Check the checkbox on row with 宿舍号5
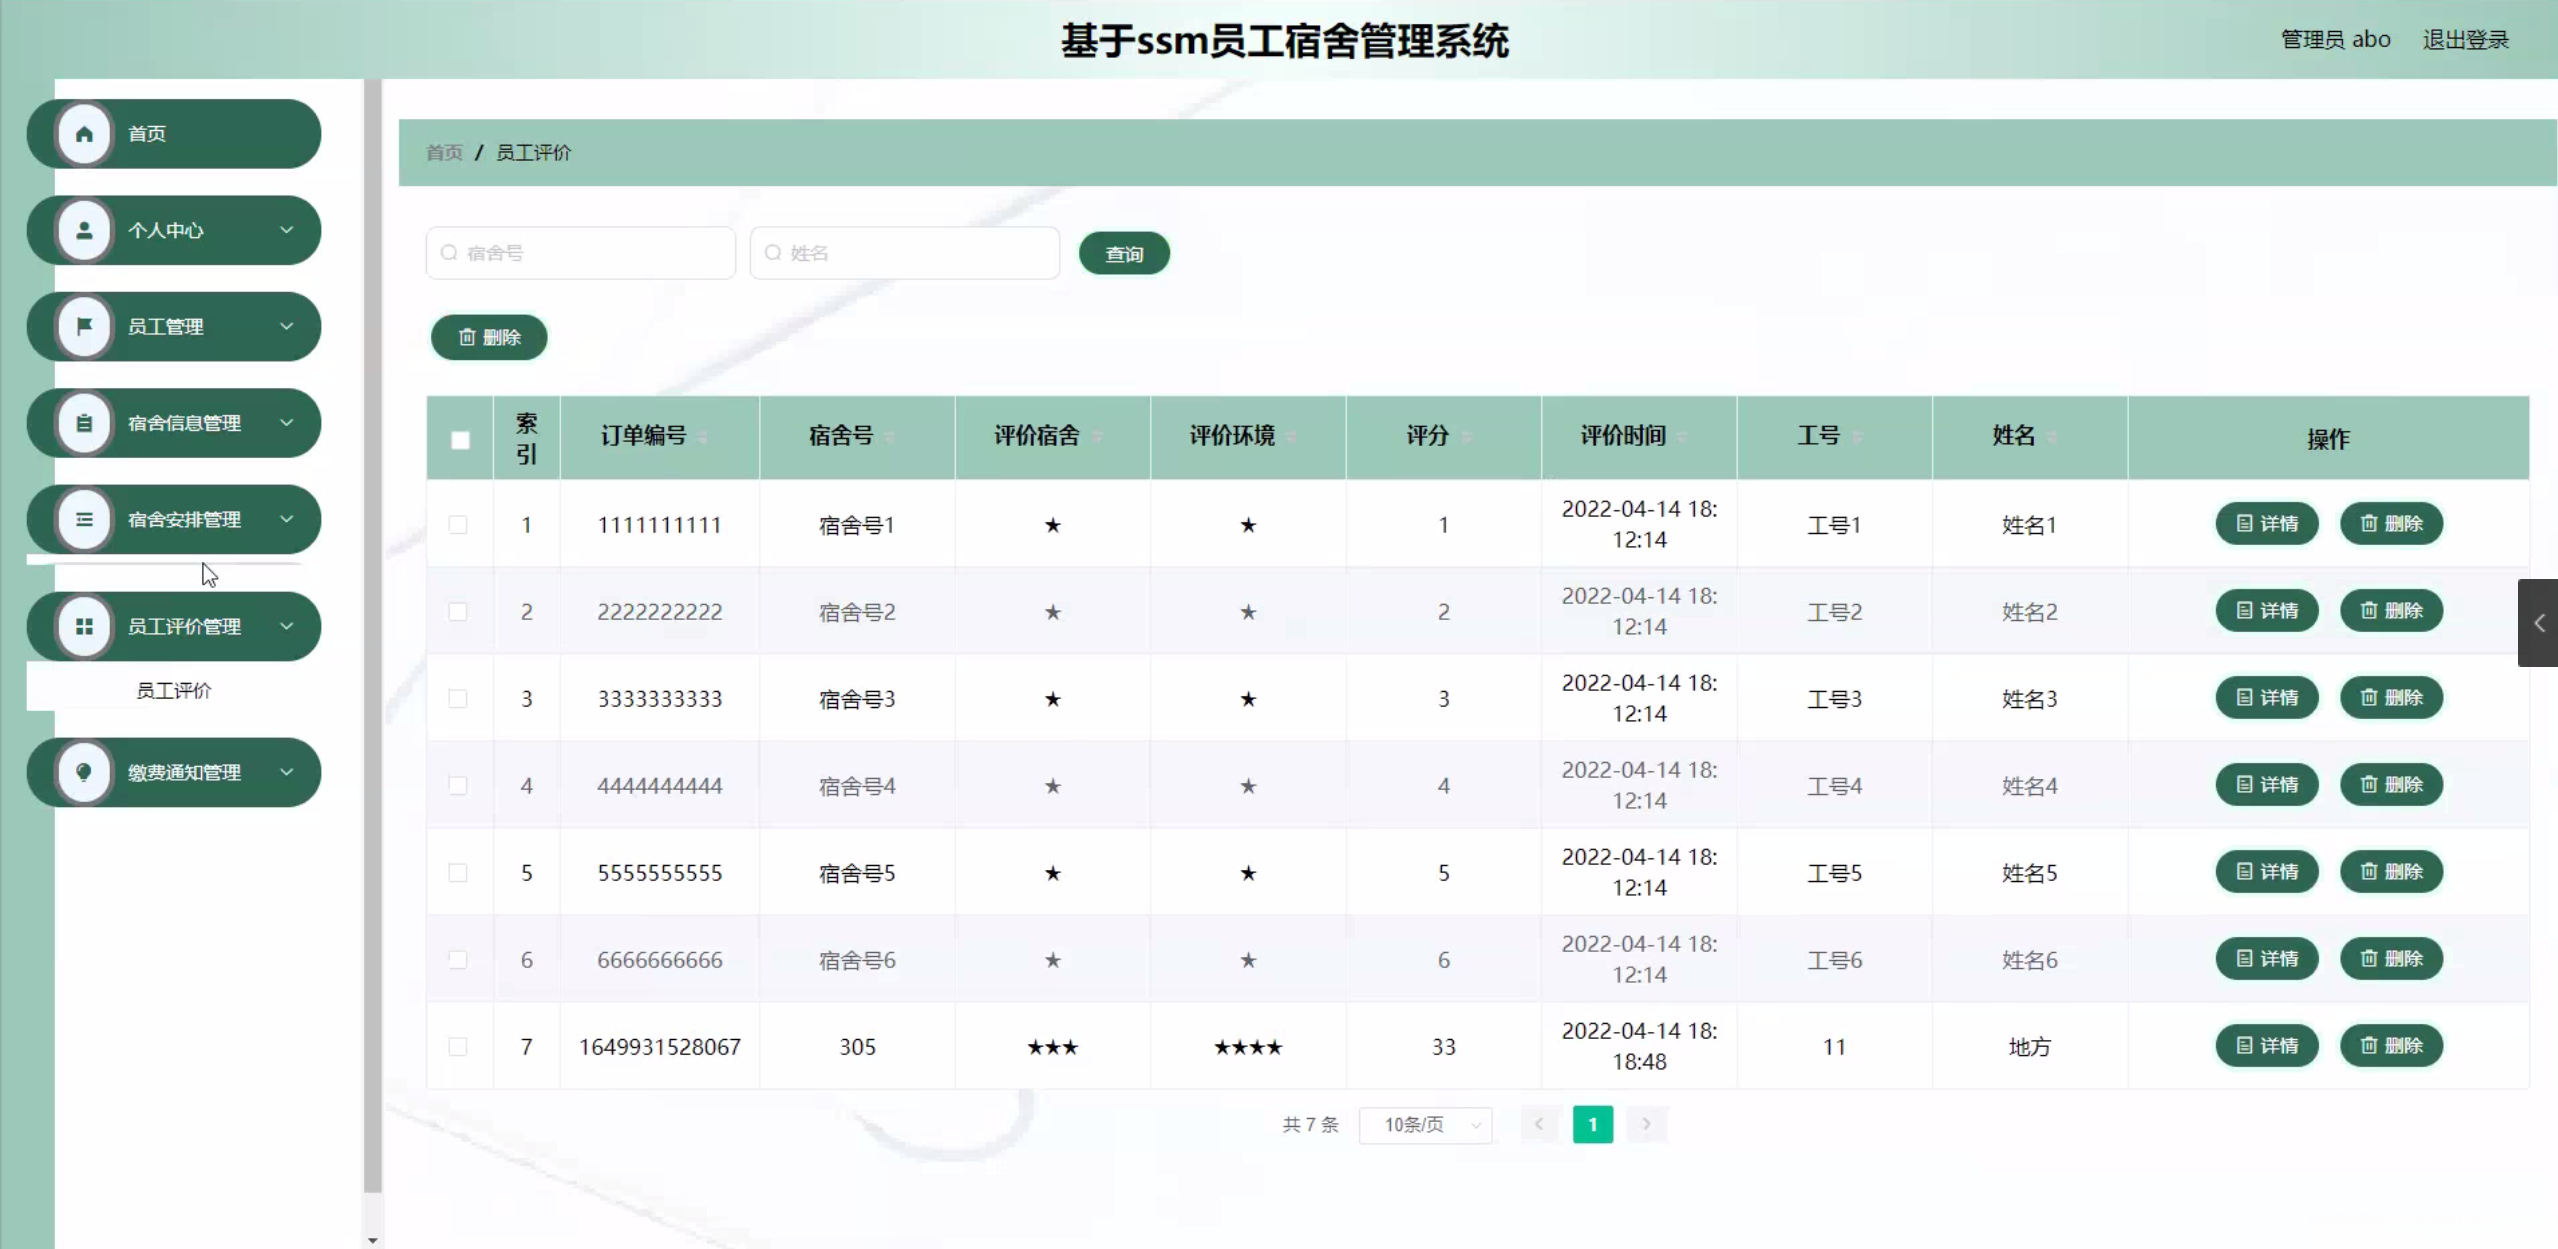This screenshot has width=2558, height=1249. [x=459, y=872]
